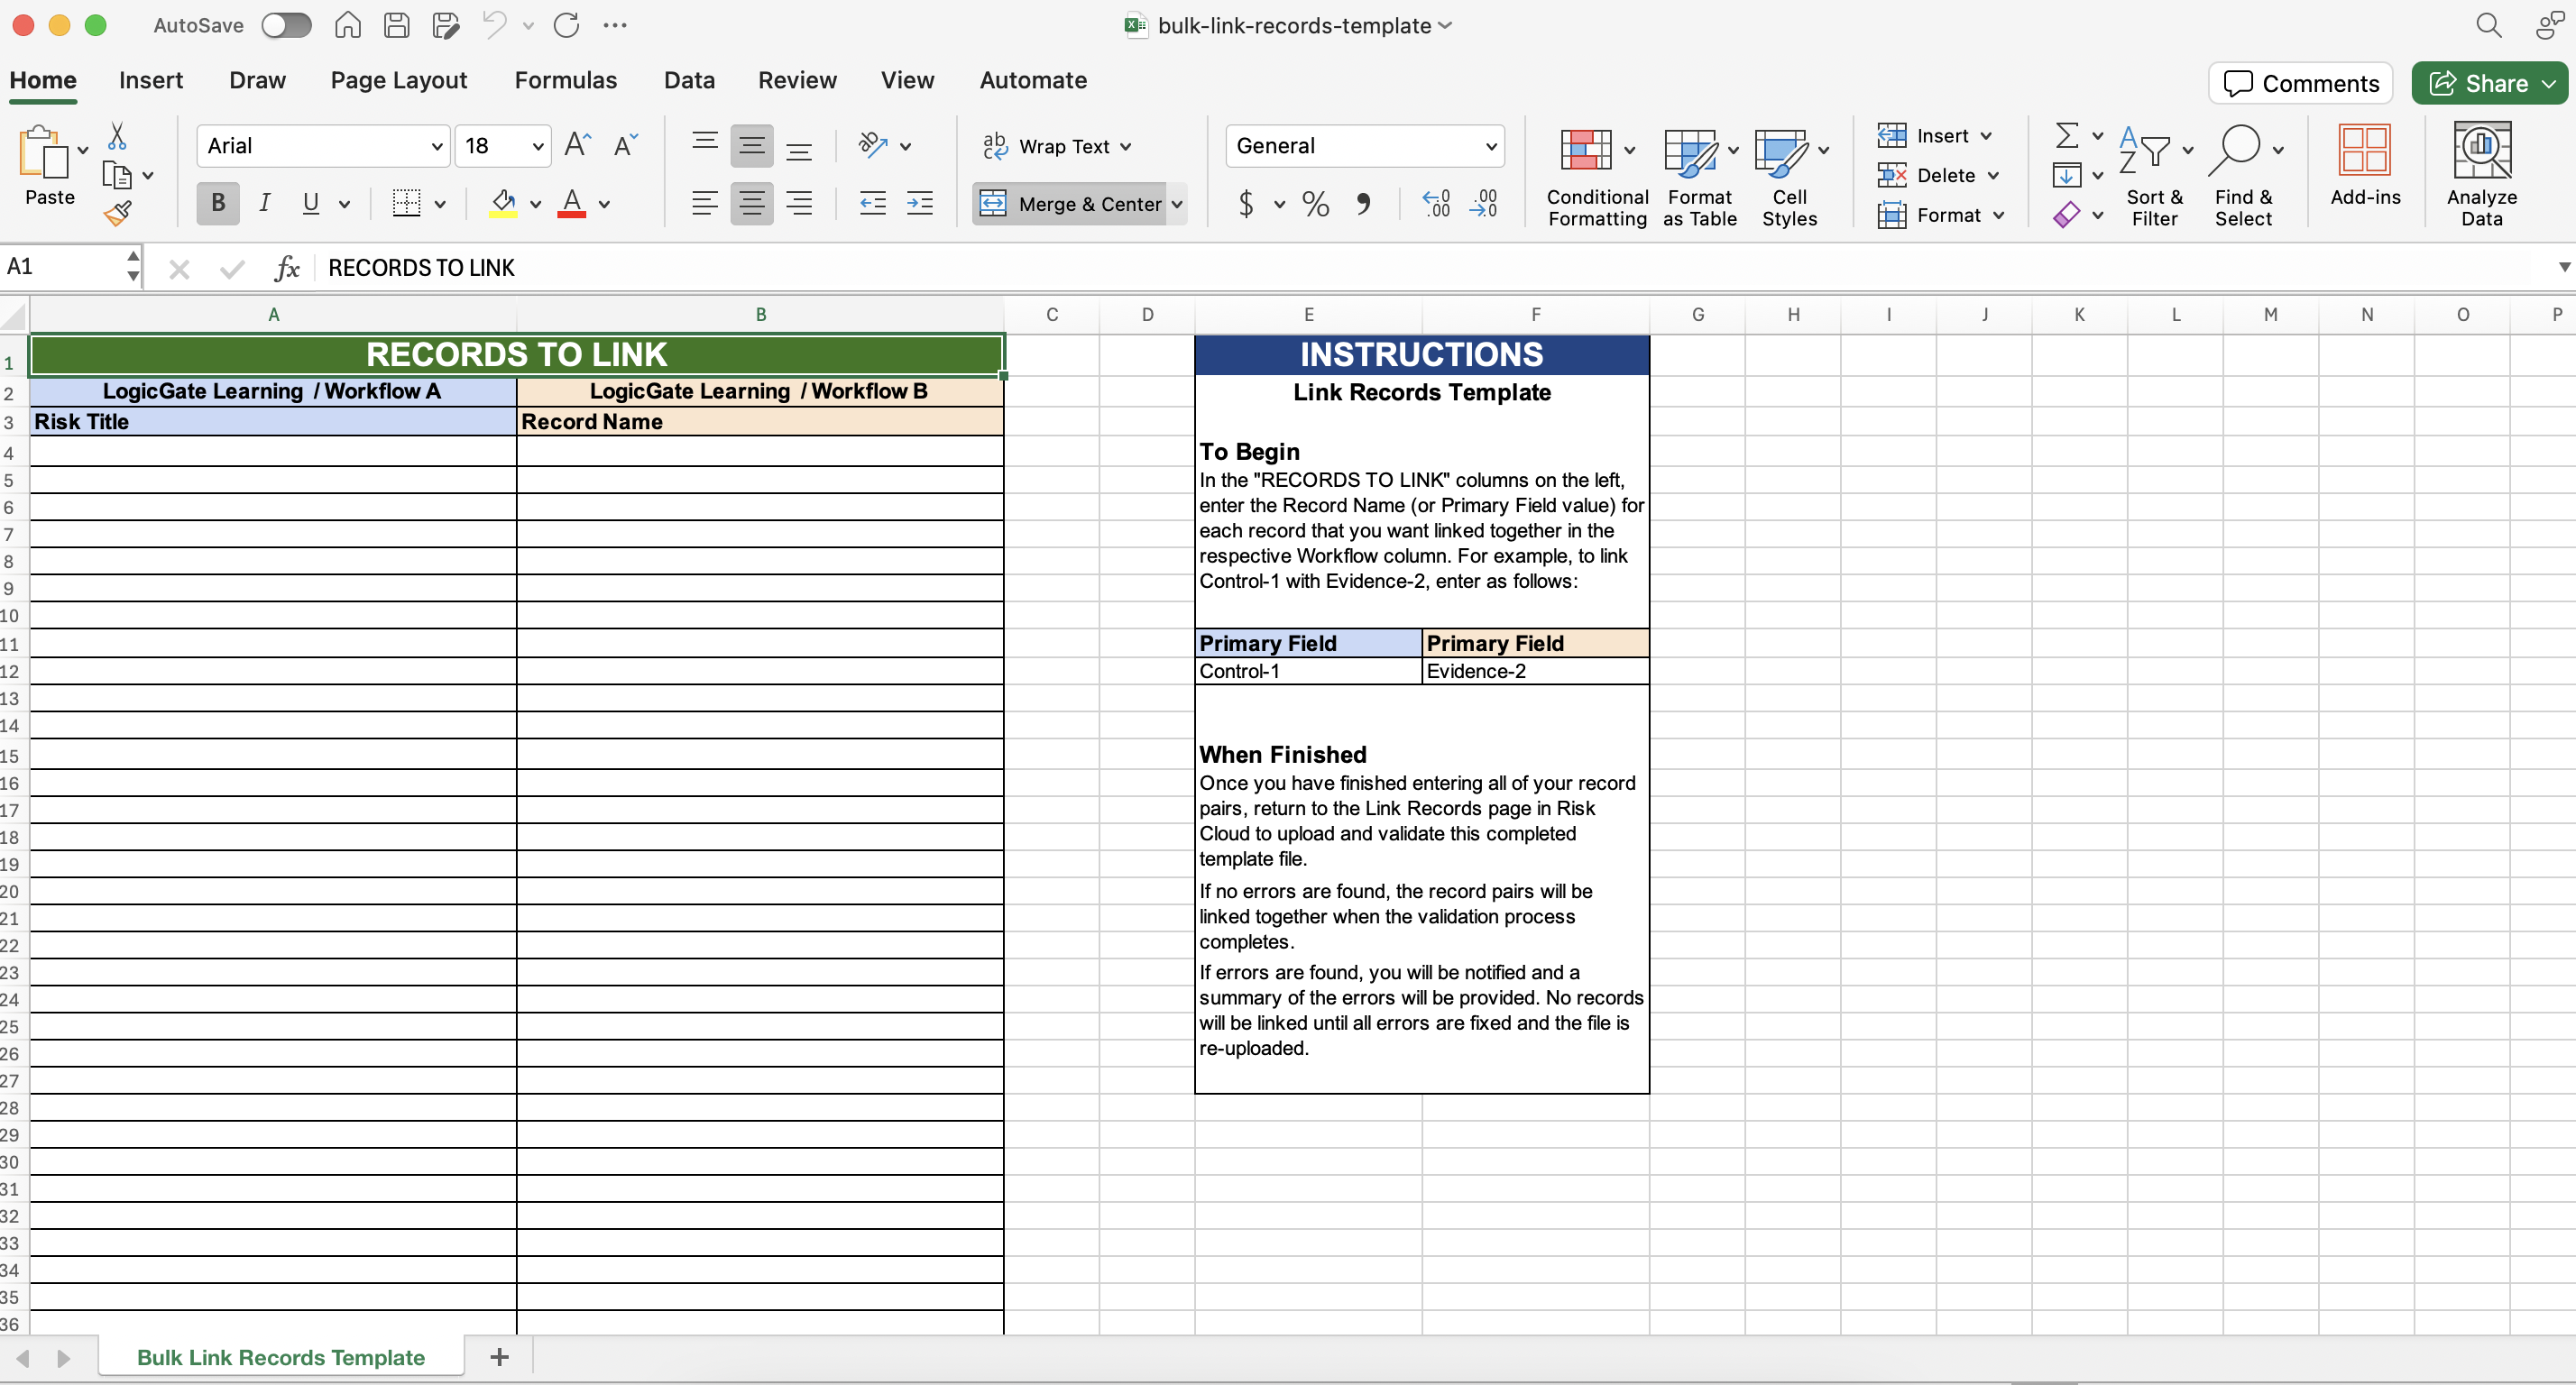Apply the yellow fill color
The height and width of the screenshot is (1385, 2576).
504,204
